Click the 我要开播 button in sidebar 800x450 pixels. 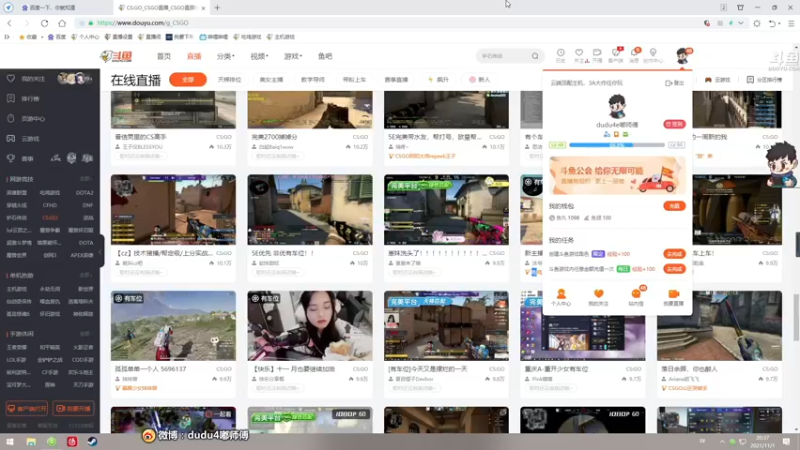(x=73, y=409)
